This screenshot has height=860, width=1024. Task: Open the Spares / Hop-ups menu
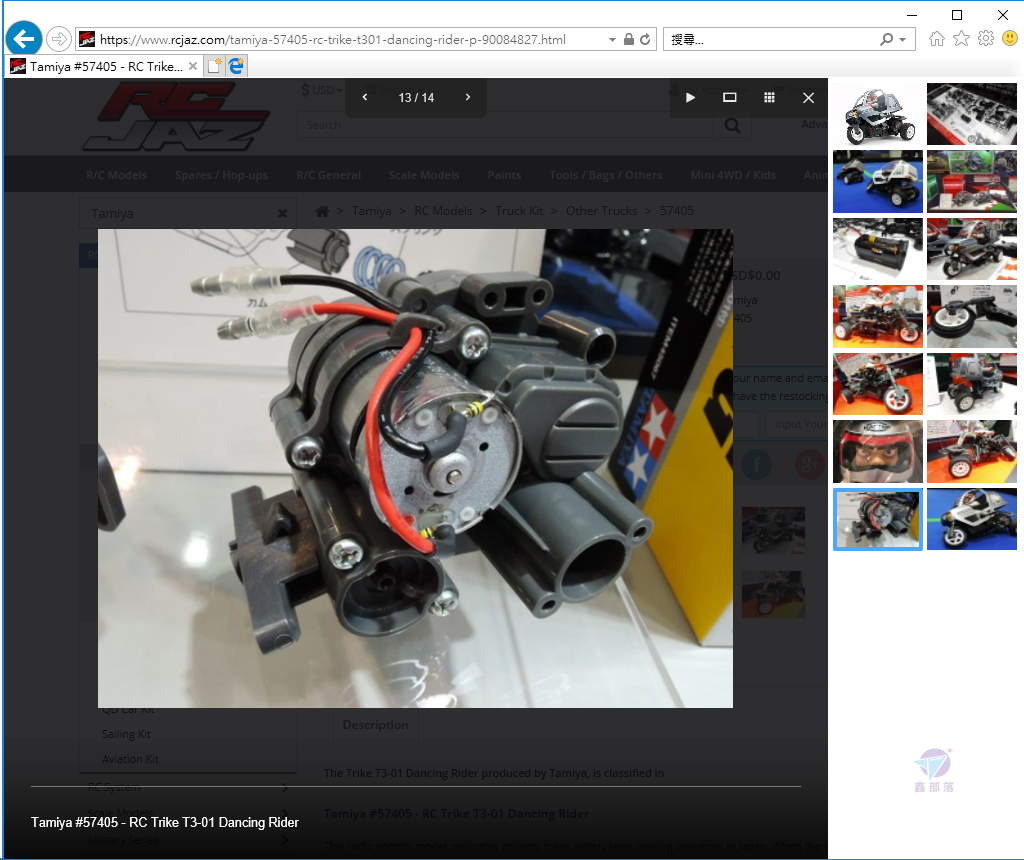(x=221, y=175)
